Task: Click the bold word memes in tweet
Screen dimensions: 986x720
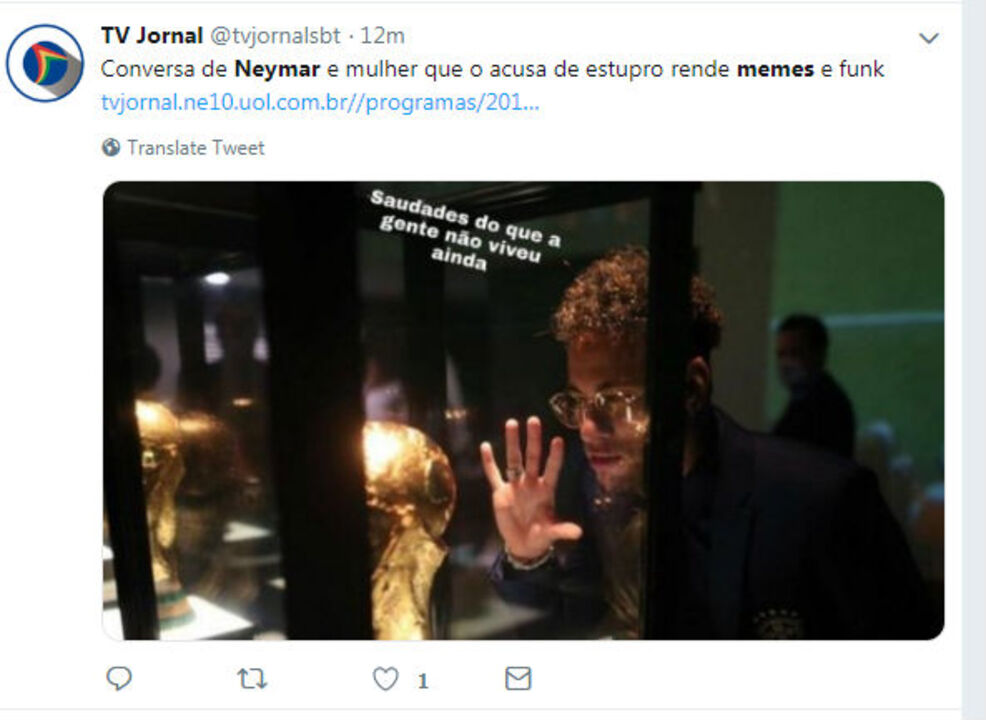Action: 775,69
